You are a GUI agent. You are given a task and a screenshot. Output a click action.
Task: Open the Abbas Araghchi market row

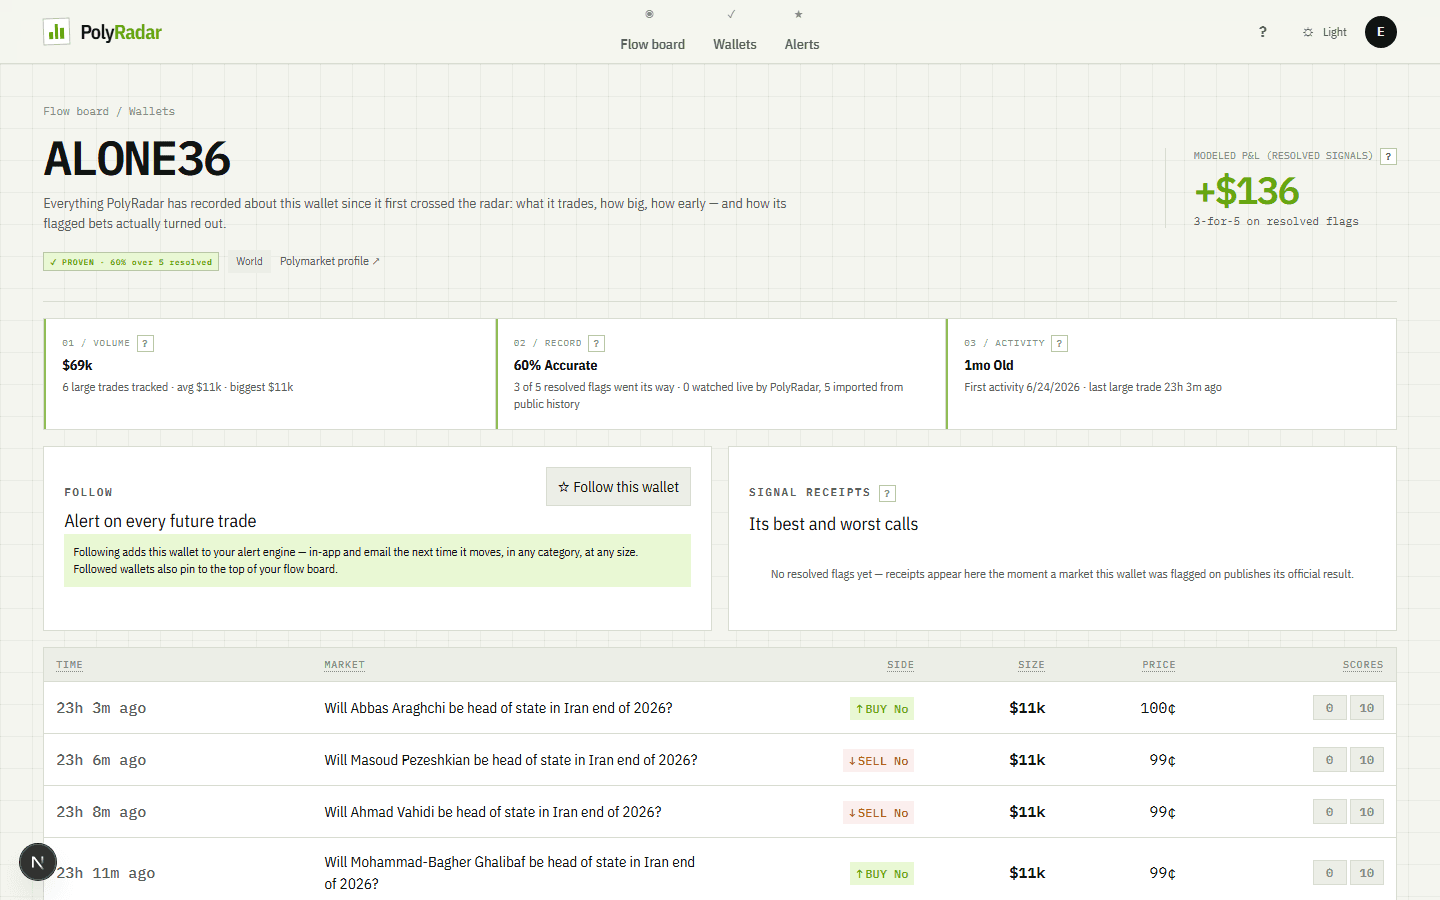(x=720, y=708)
